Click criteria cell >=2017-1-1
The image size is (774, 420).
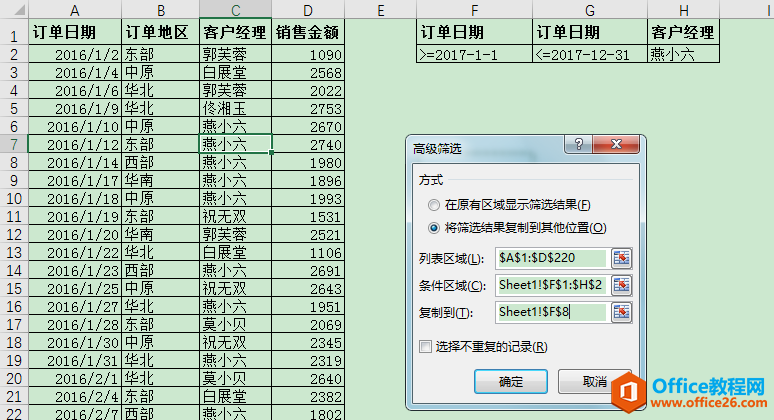[474, 54]
